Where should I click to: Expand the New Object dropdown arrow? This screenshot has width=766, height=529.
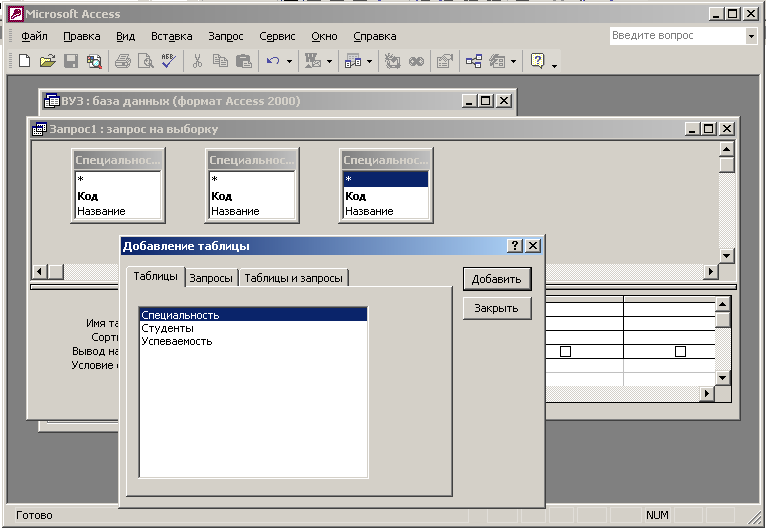[x=513, y=61]
